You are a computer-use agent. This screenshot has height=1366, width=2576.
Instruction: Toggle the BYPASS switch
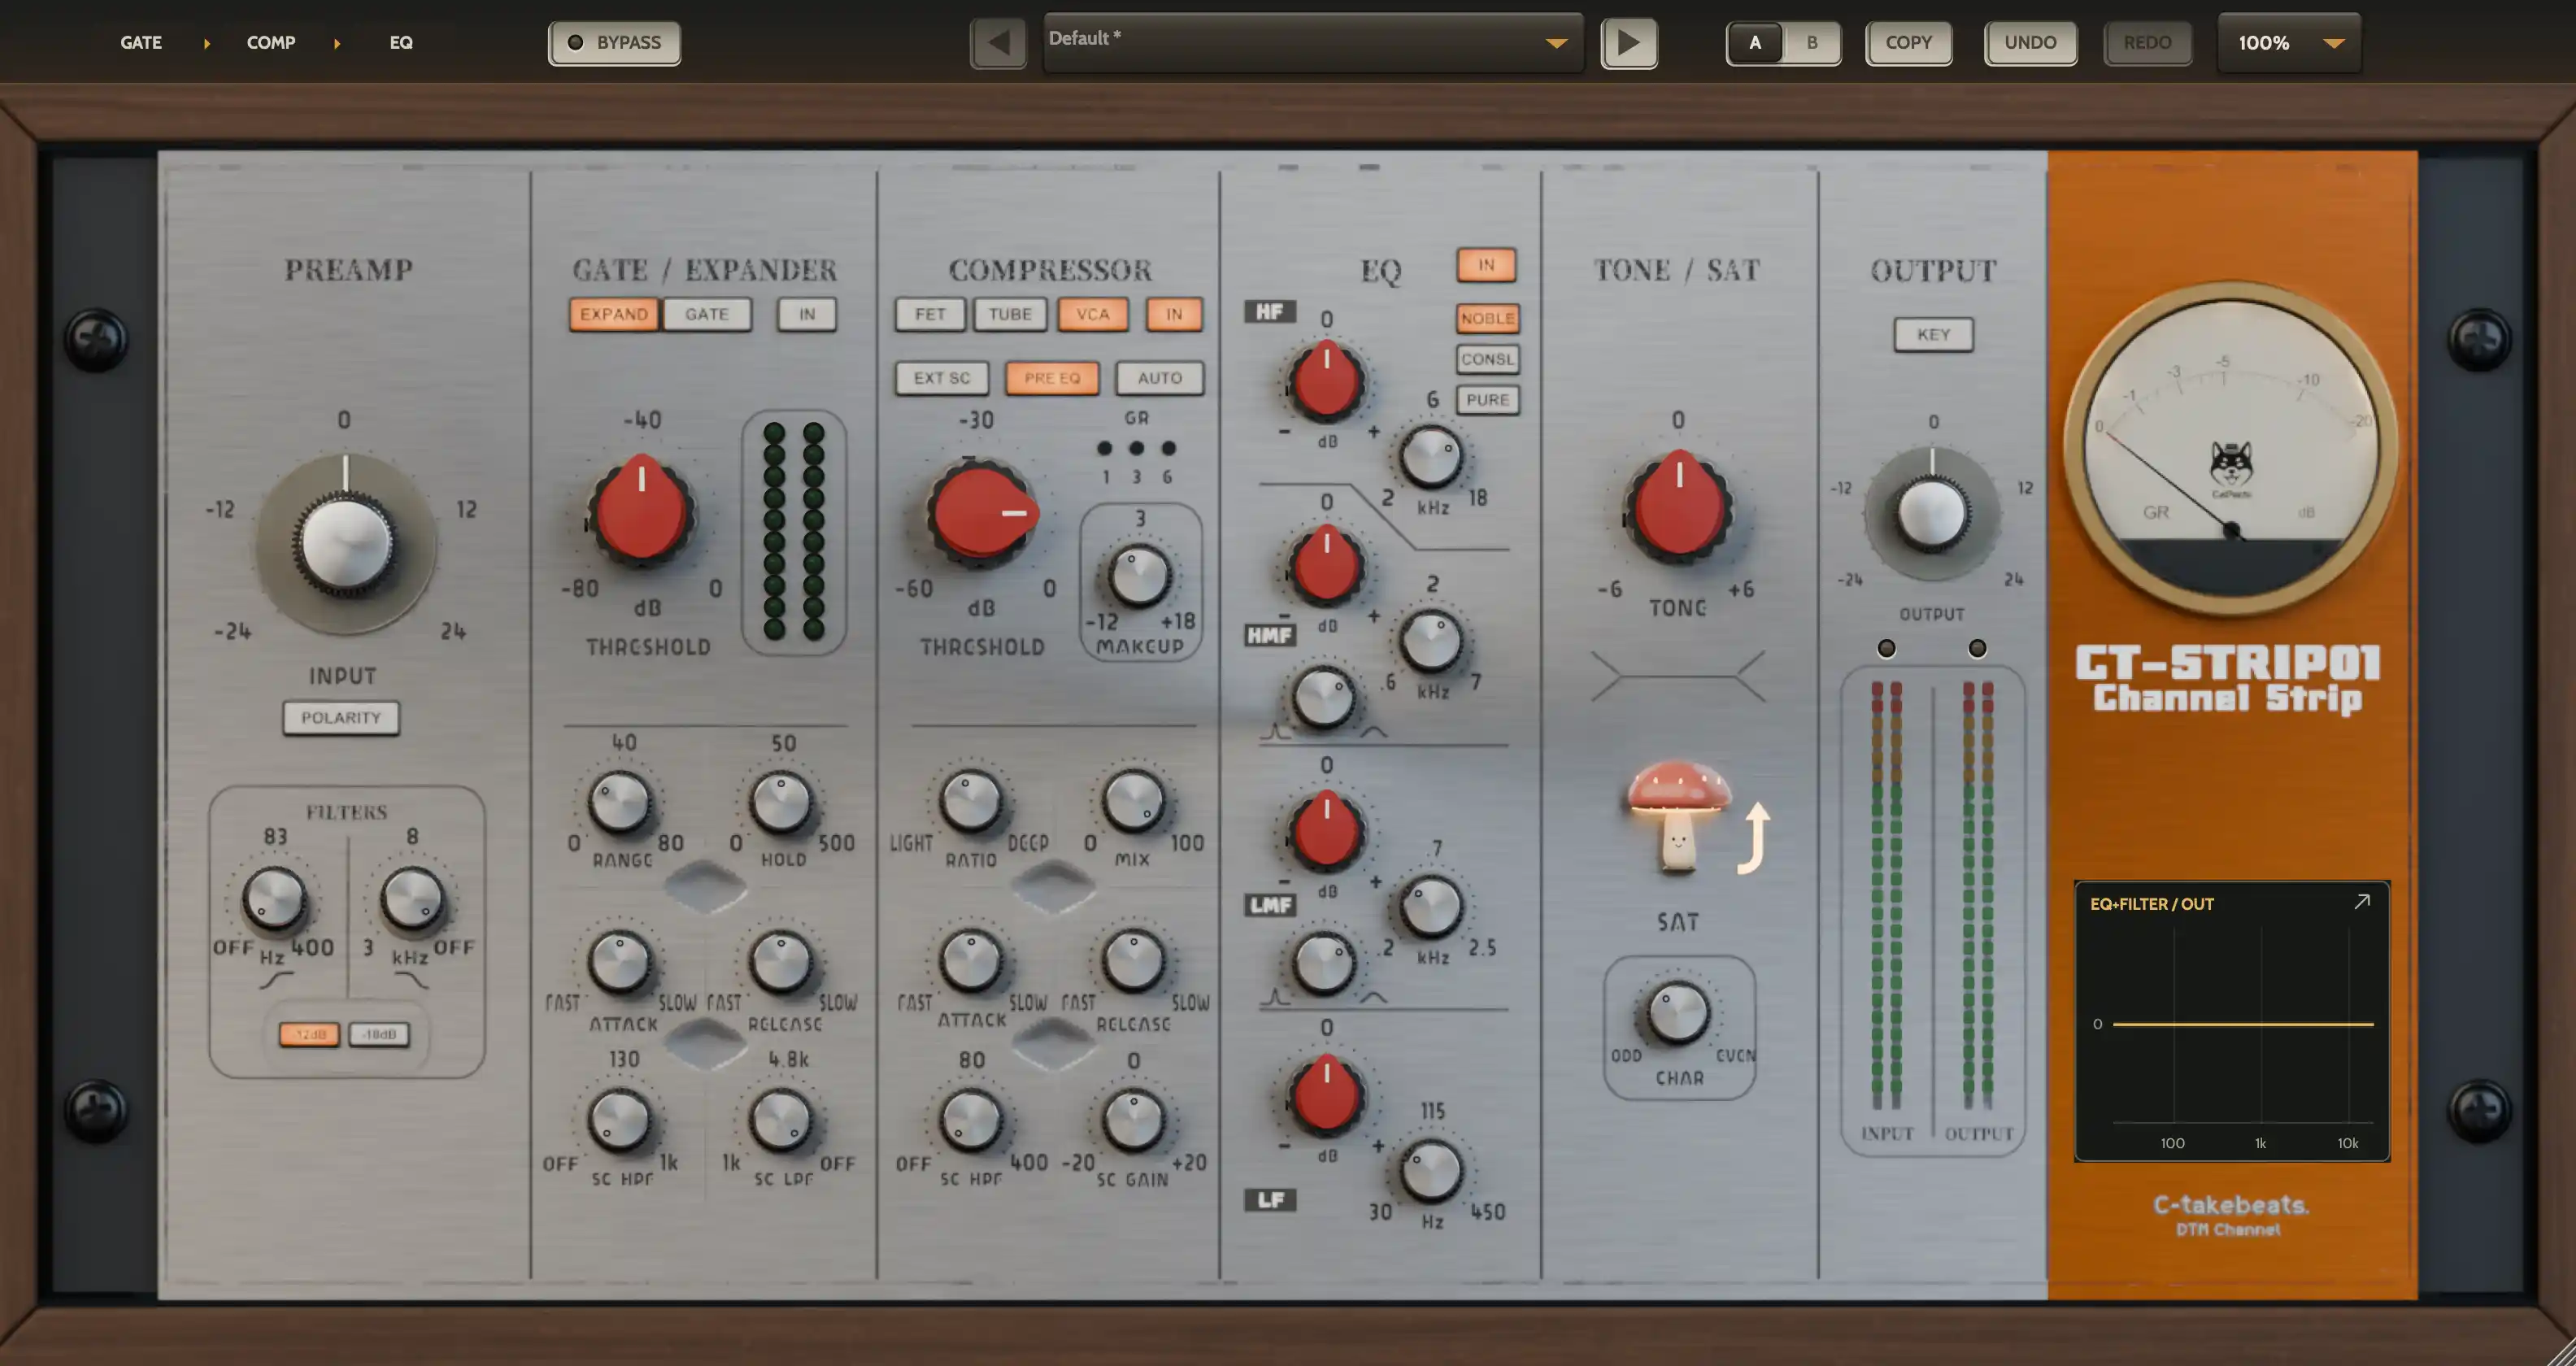(x=614, y=43)
